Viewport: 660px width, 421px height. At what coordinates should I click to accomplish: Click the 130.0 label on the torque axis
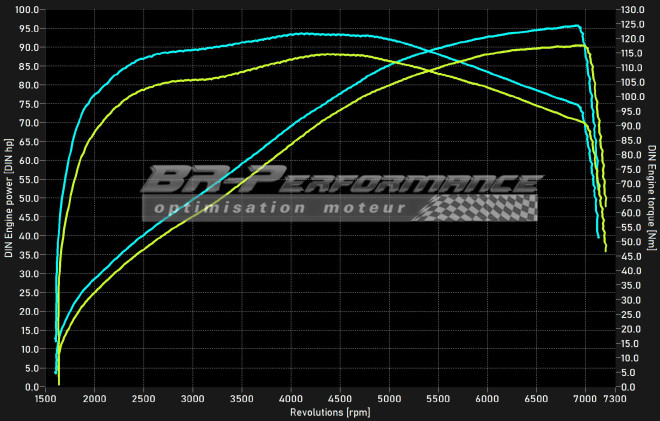pyautogui.click(x=632, y=10)
